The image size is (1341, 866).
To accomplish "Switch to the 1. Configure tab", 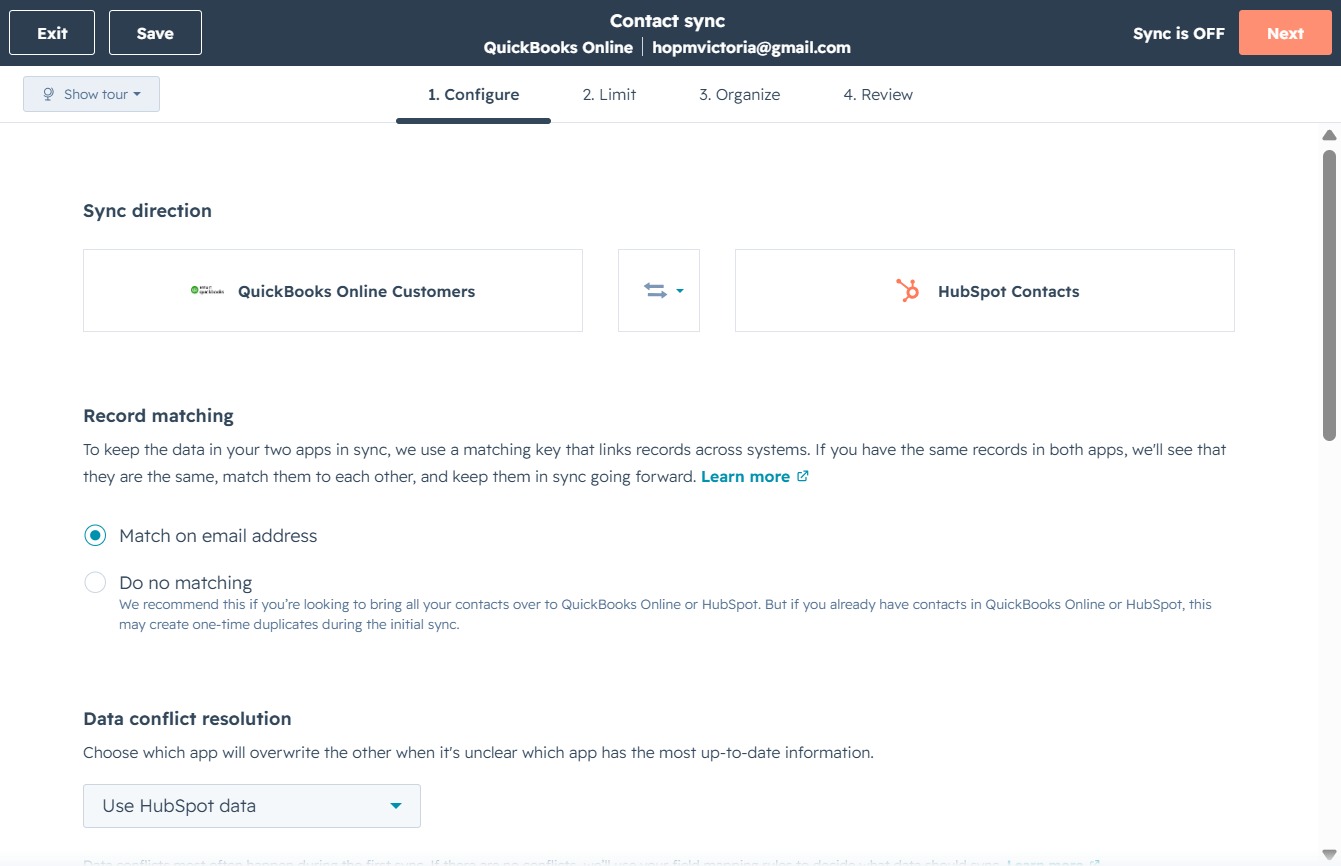I will pos(473,95).
